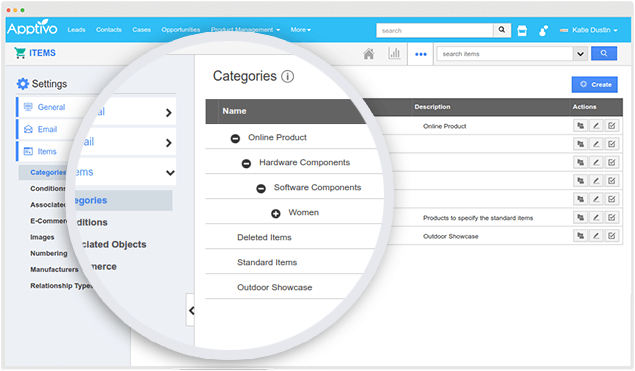Screen dimensions: 635x371
Task: Open the Product Management dropdown
Action: click(245, 30)
